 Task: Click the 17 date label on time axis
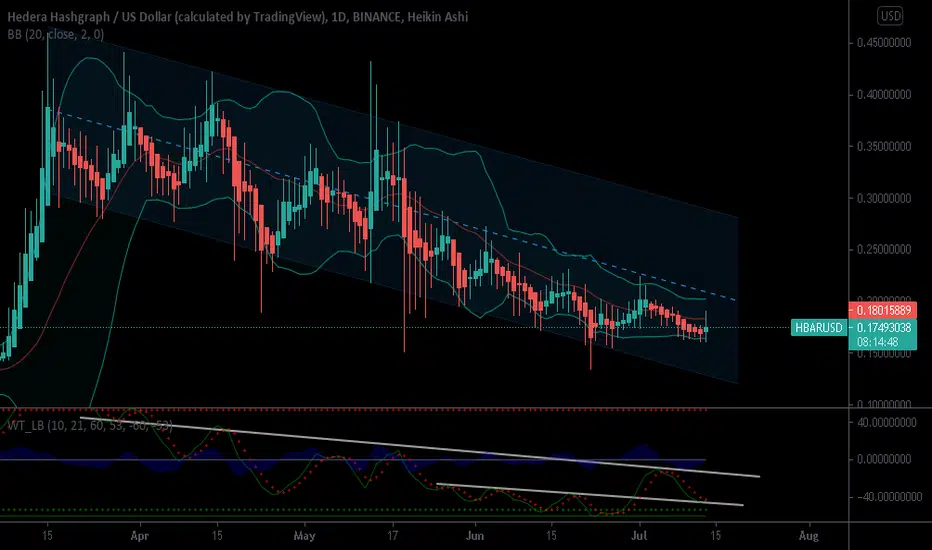tap(393, 536)
